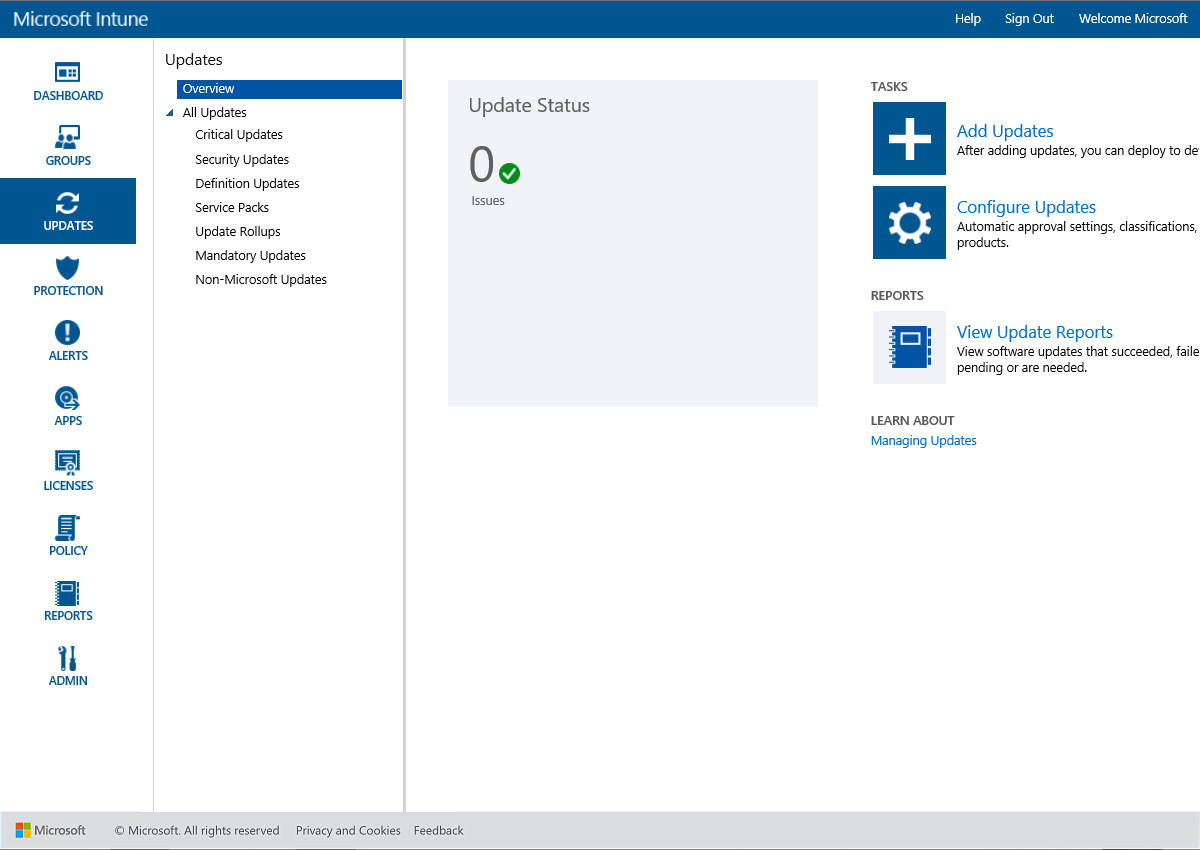Click the Add Updates plus tile

point(909,138)
